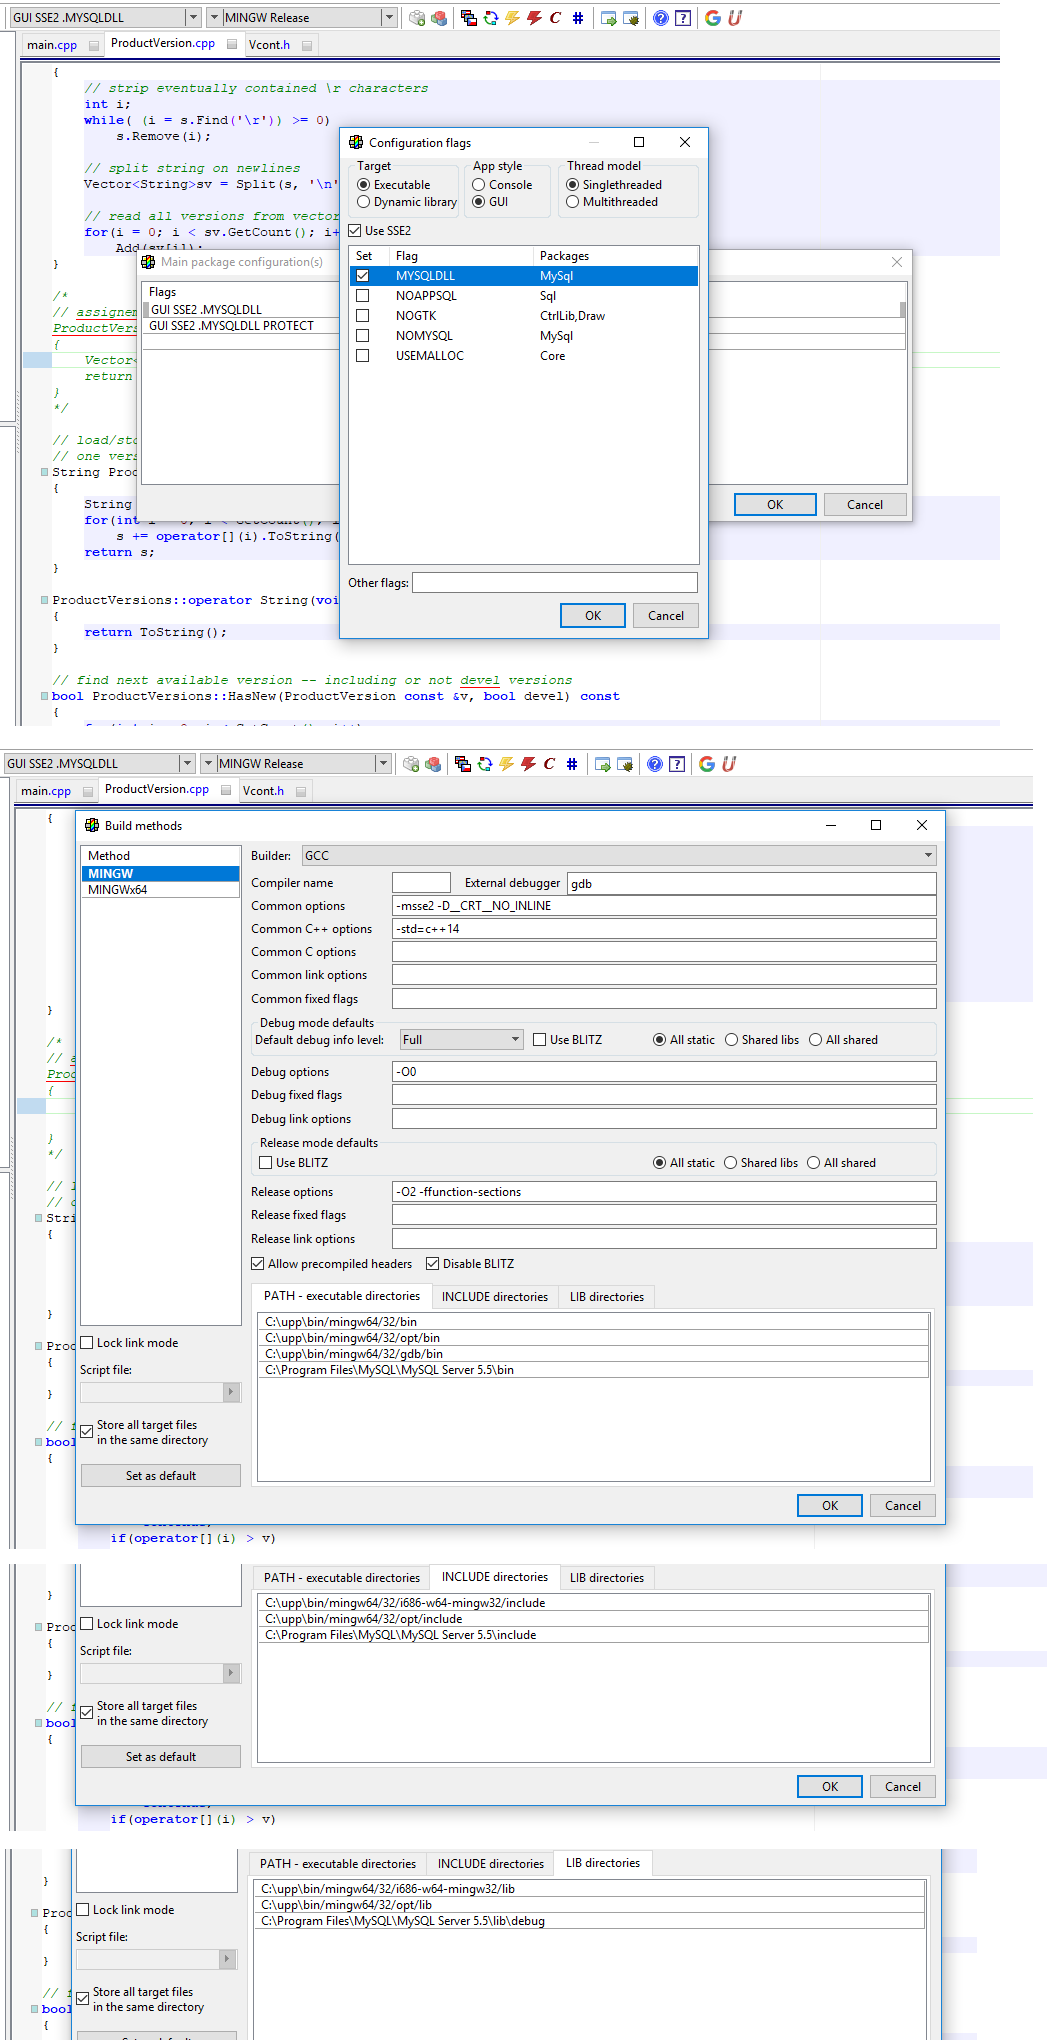Switch to main.cpp tab above Build methods dialog

(46, 791)
